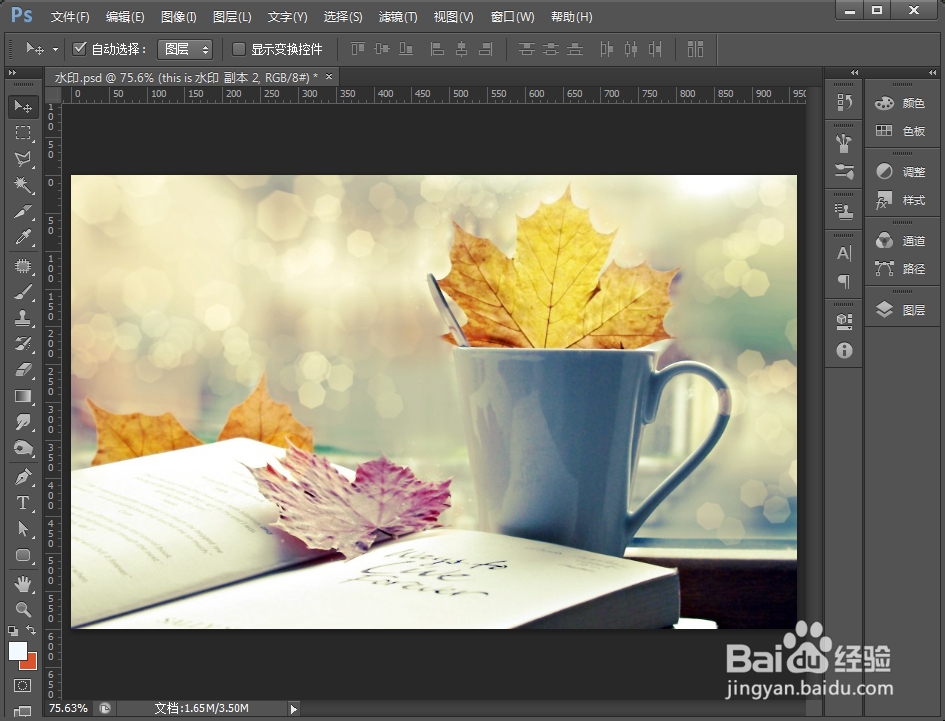The width and height of the screenshot is (945, 721).
Task: Select the Eyedropper tool
Action: [x=23, y=238]
